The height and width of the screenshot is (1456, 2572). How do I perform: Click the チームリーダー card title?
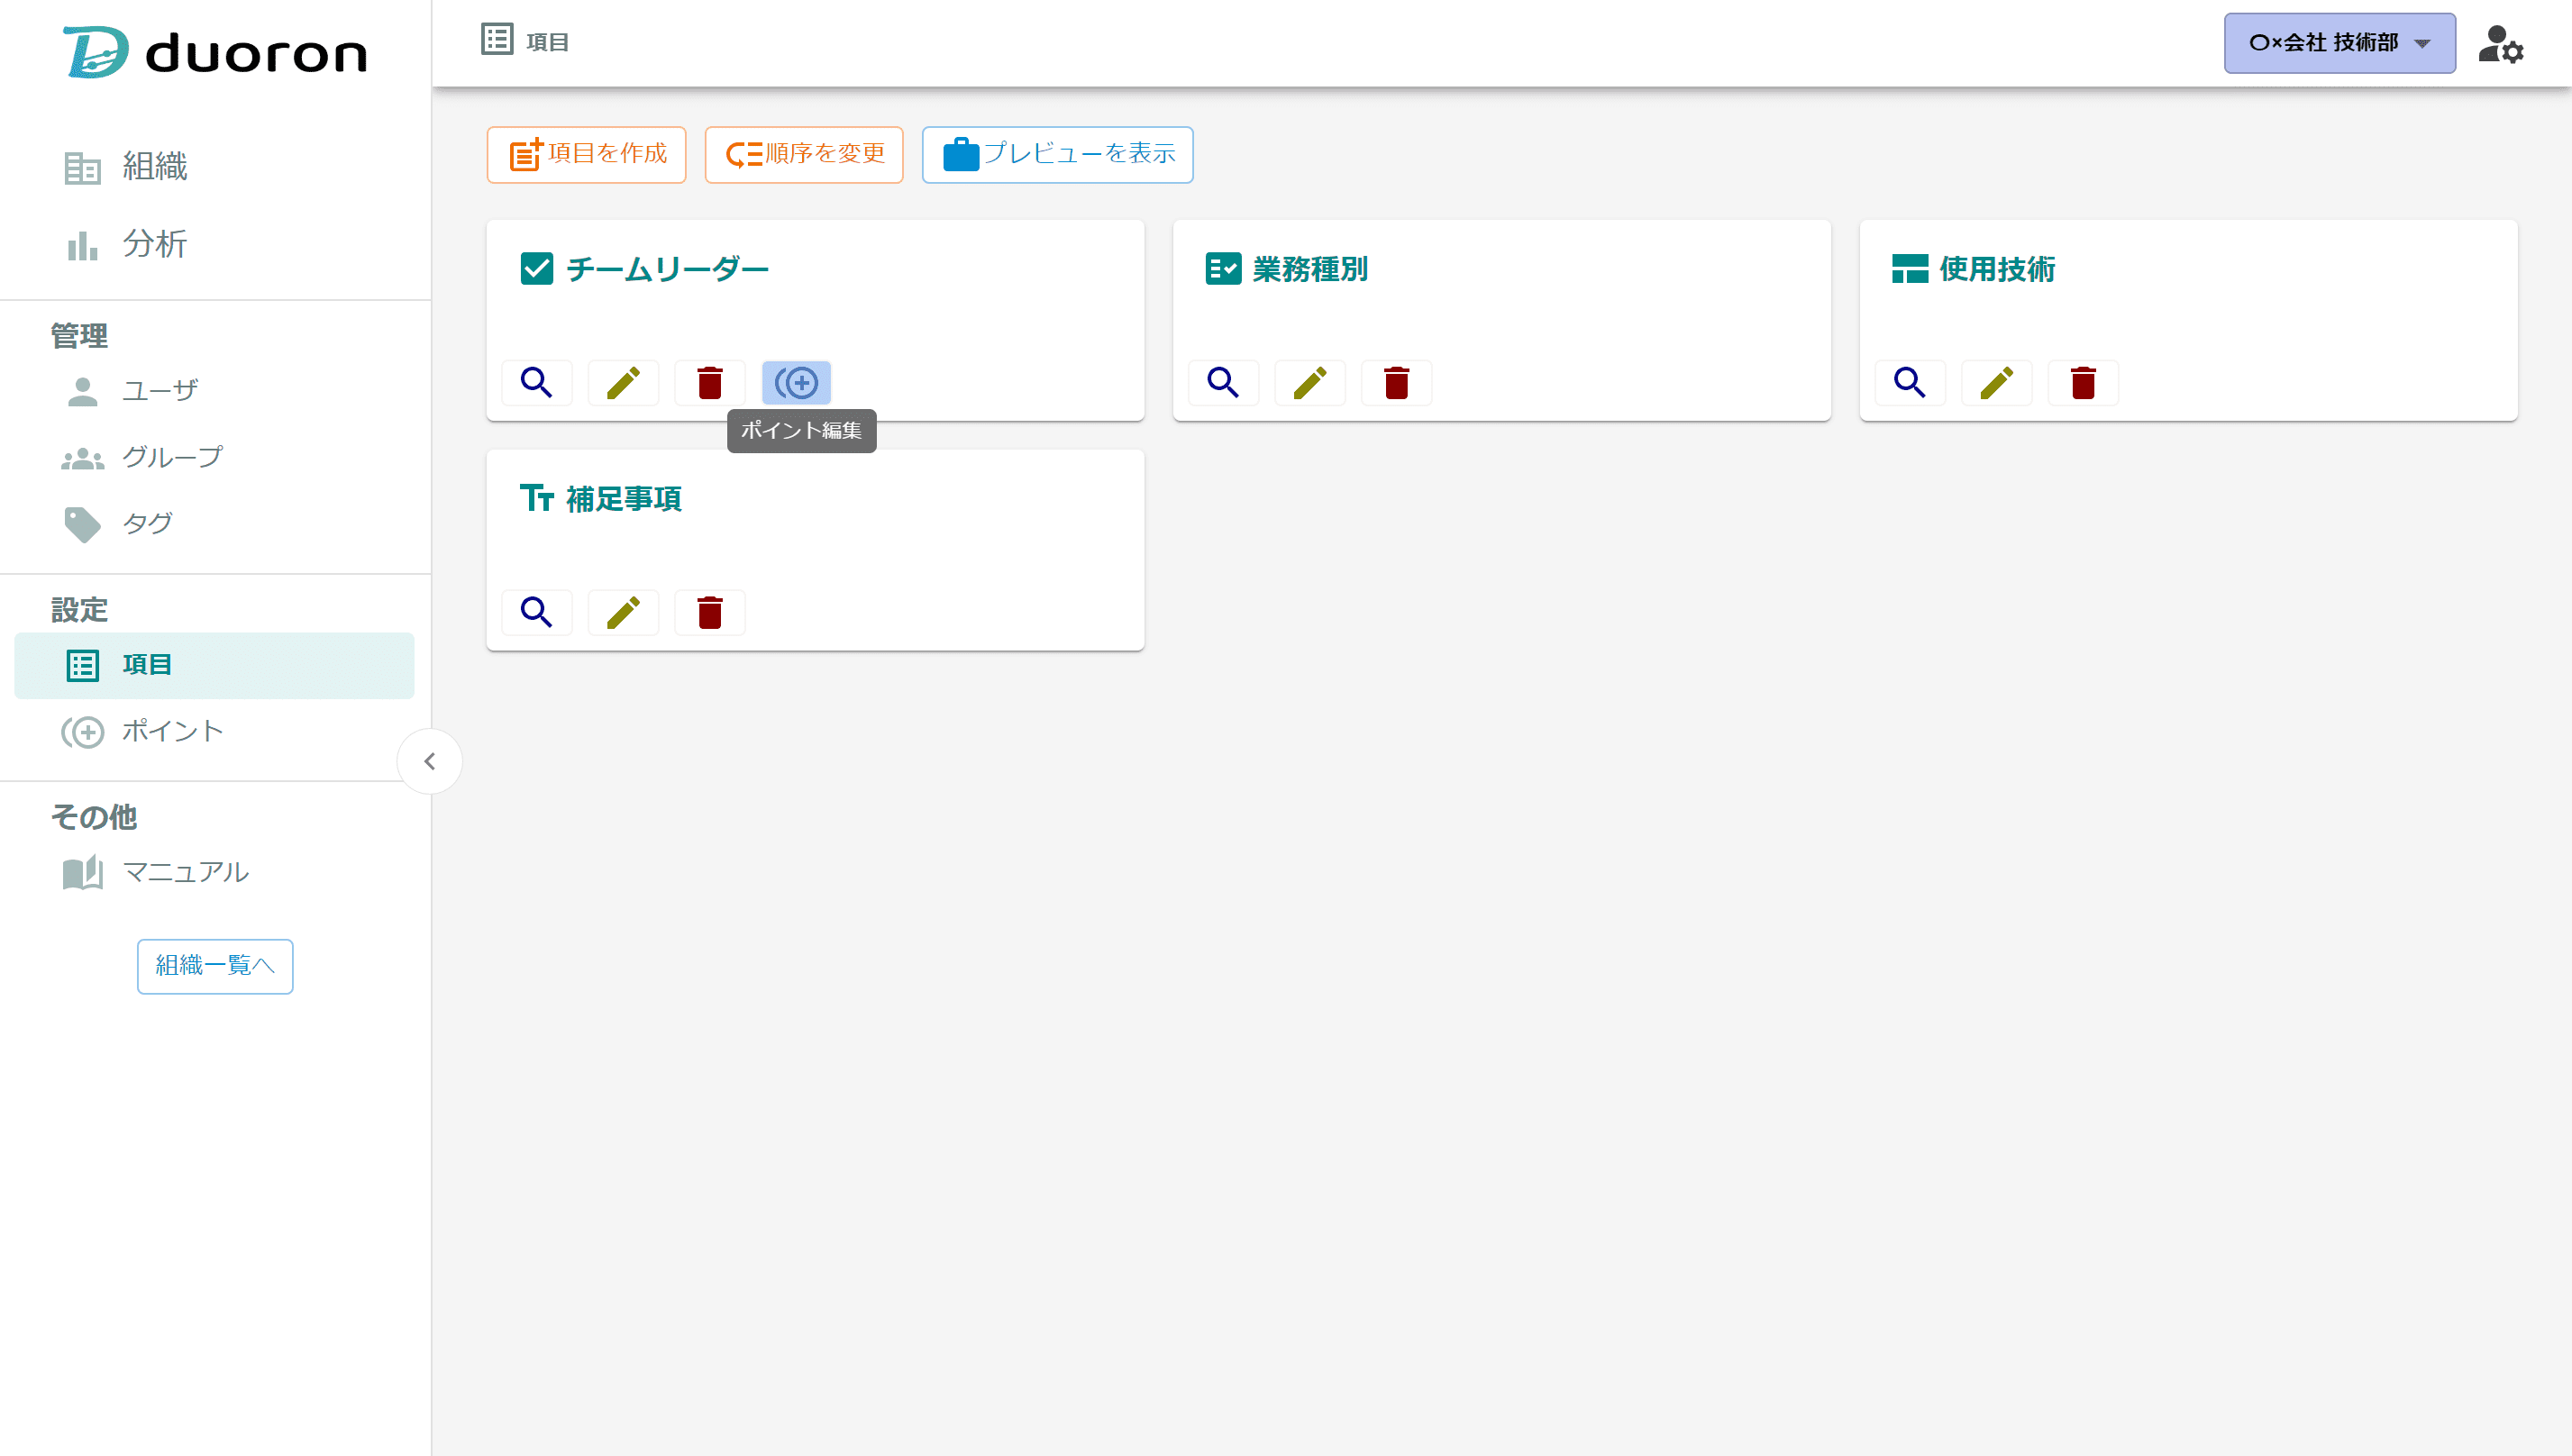point(668,270)
